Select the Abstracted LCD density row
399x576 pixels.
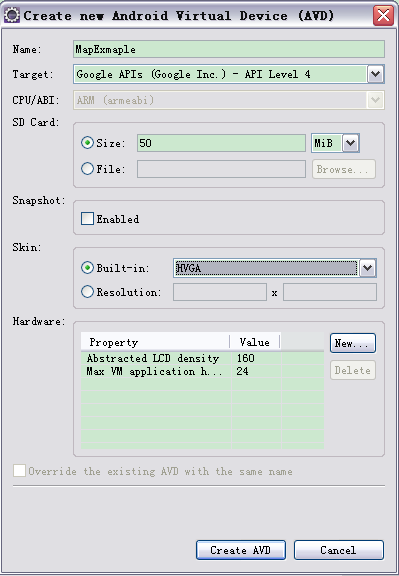pos(202,358)
